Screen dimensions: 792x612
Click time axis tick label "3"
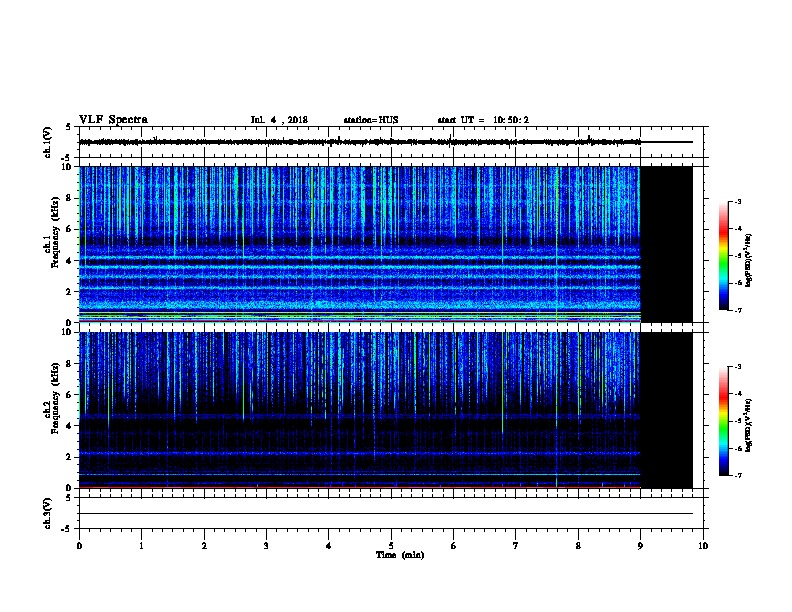pos(266,546)
